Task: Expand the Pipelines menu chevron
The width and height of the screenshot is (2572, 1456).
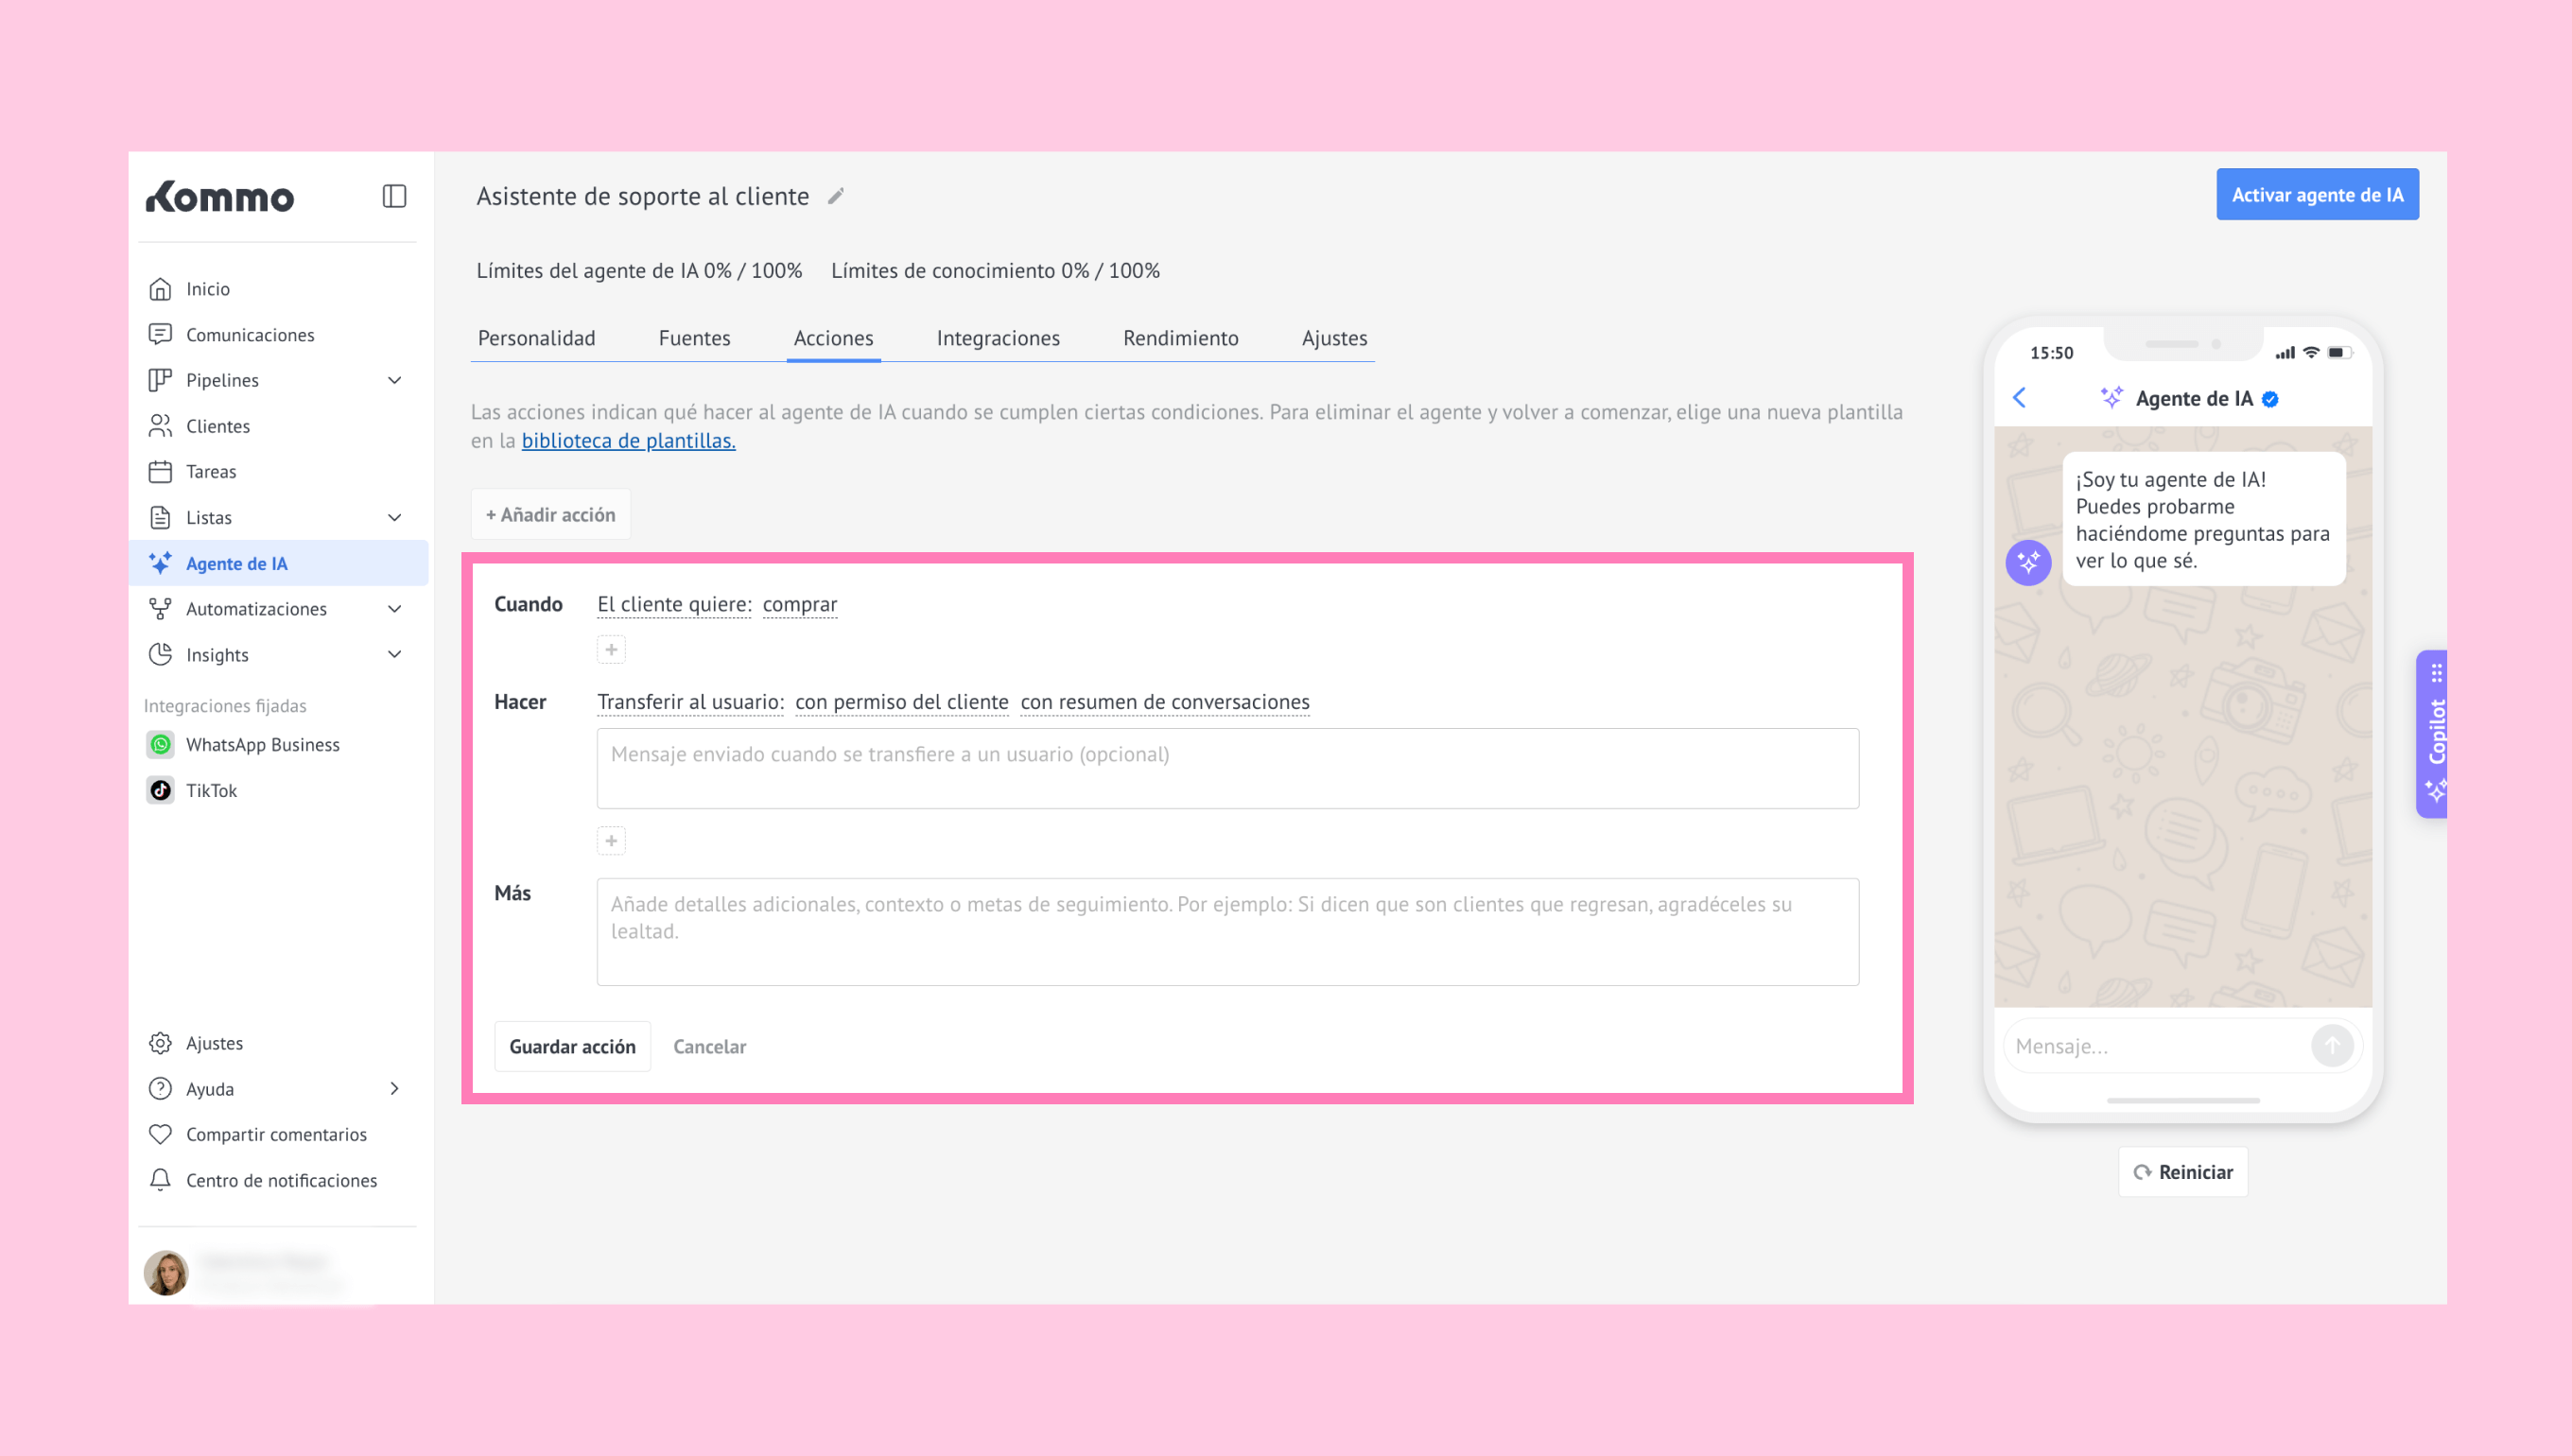Action: click(x=394, y=380)
